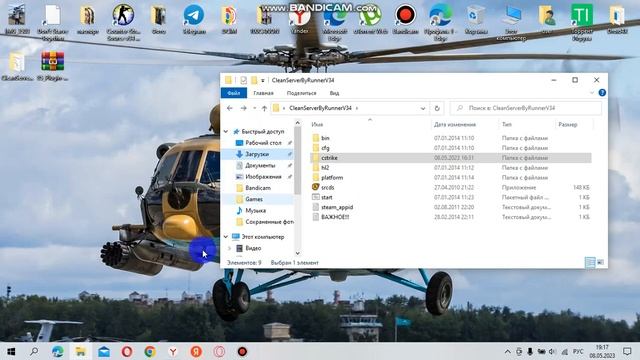Select the cstrike folder
Image resolution: width=640 pixels, height=360 pixels.
tap(451, 158)
